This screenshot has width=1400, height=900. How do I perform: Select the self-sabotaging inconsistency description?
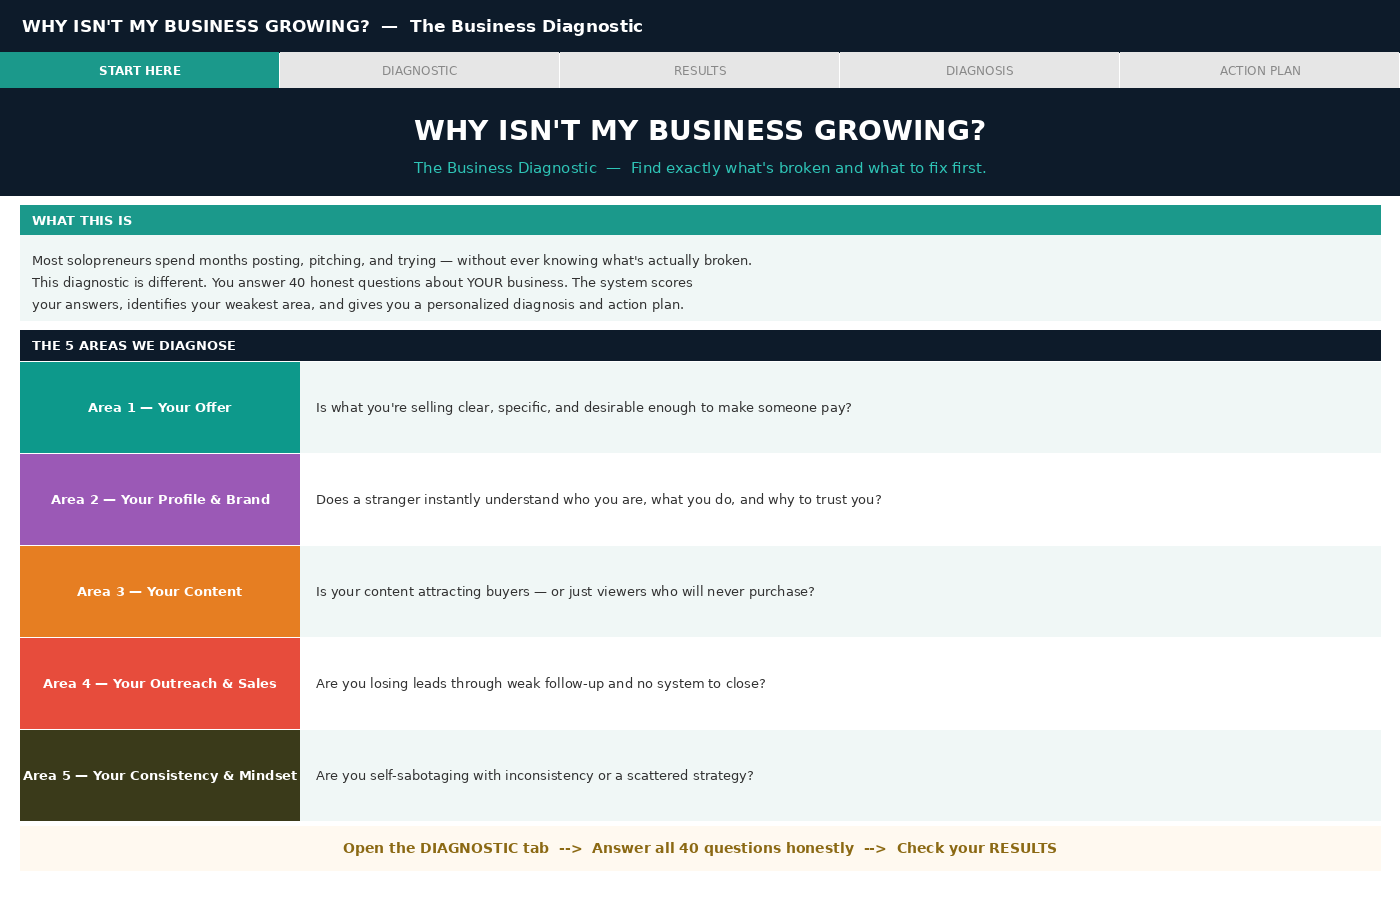[x=535, y=776]
